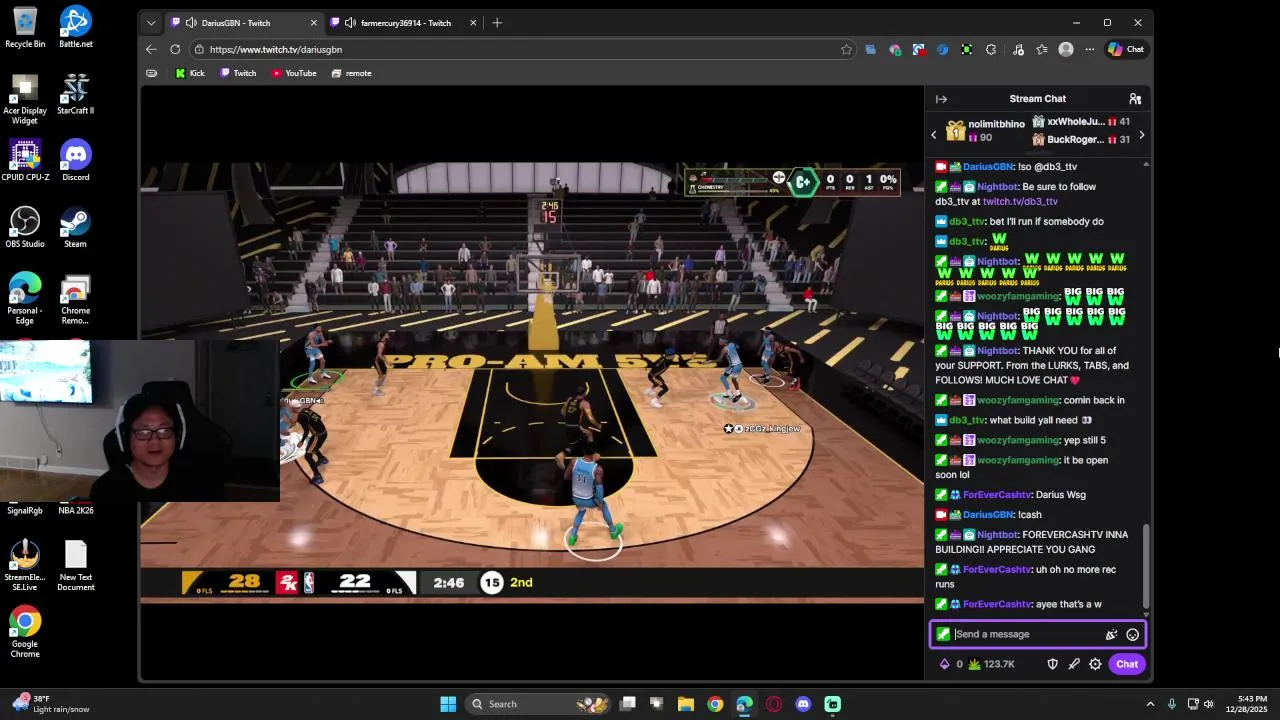1280x720 pixels.
Task: Open the hype celebration icon in message box
Action: tap(1111, 634)
